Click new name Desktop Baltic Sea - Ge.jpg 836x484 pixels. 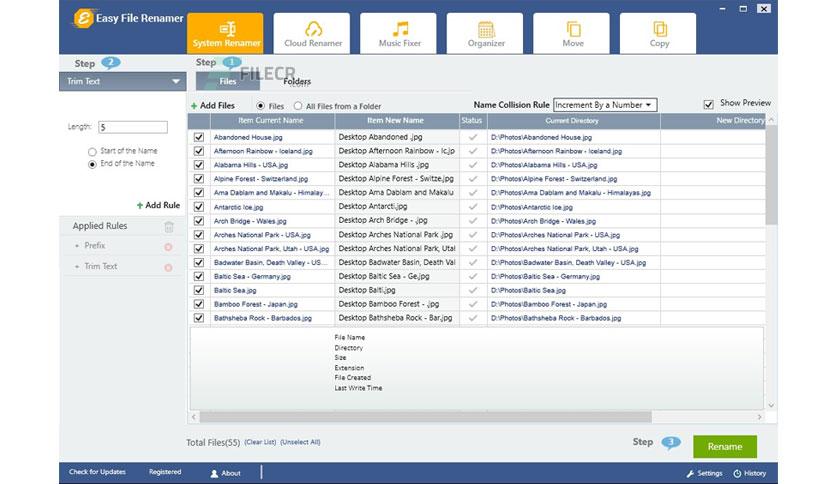tap(384, 276)
